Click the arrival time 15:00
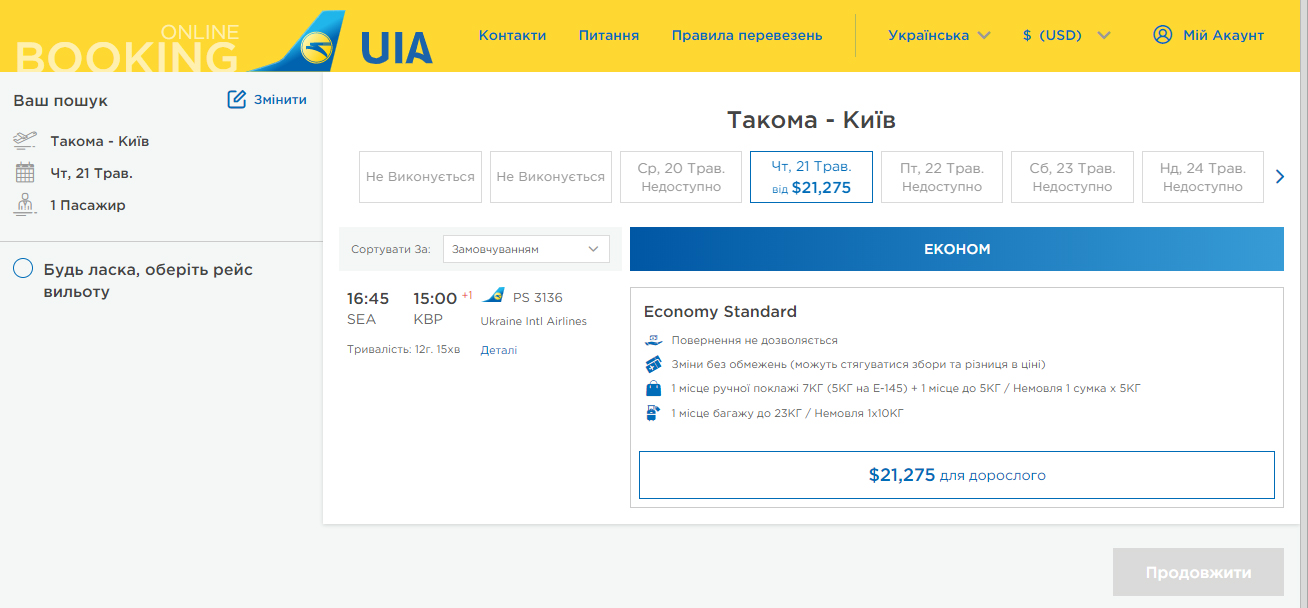This screenshot has width=1308, height=608. 435,298
